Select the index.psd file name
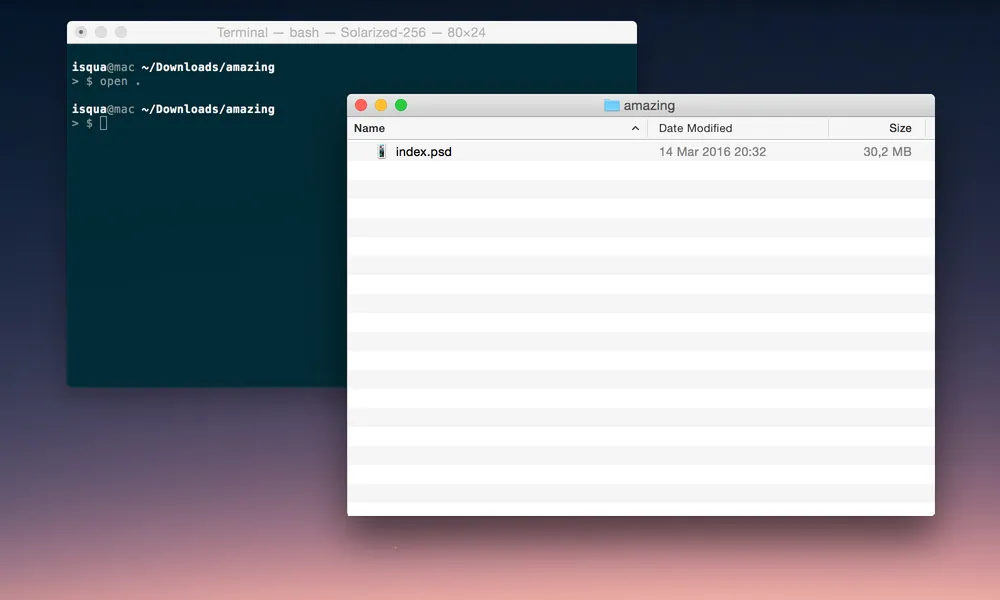 (x=423, y=152)
